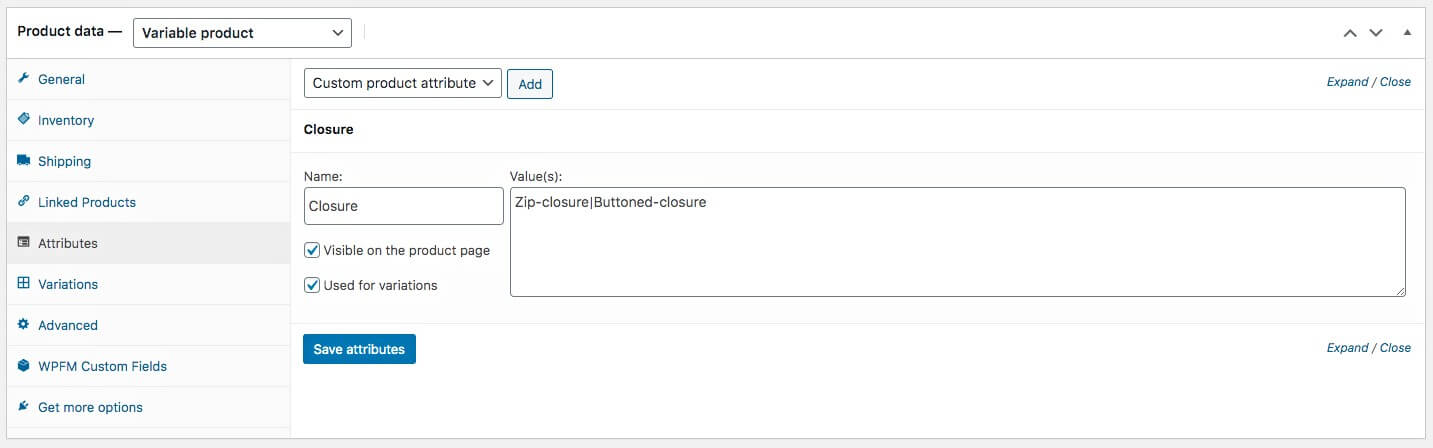Collapse the Product data panel triangle
The width and height of the screenshot is (1433, 448).
pyautogui.click(x=1407, y=33)
